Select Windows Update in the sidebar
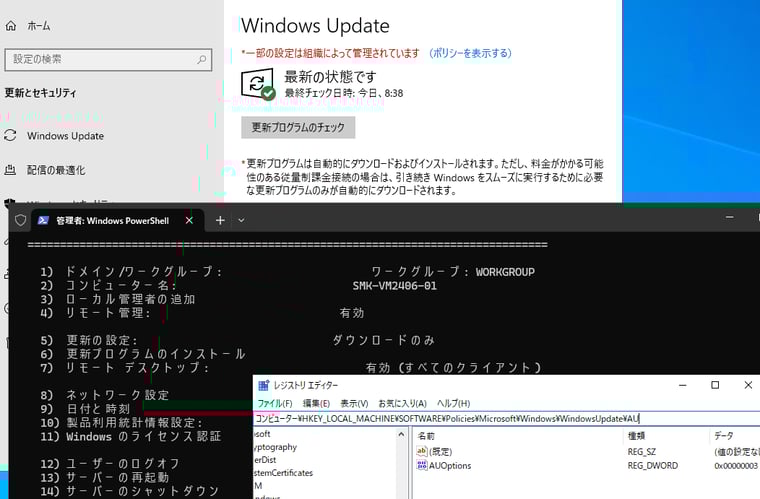Screen dimensions: 760x499 [x=65, y=136]
